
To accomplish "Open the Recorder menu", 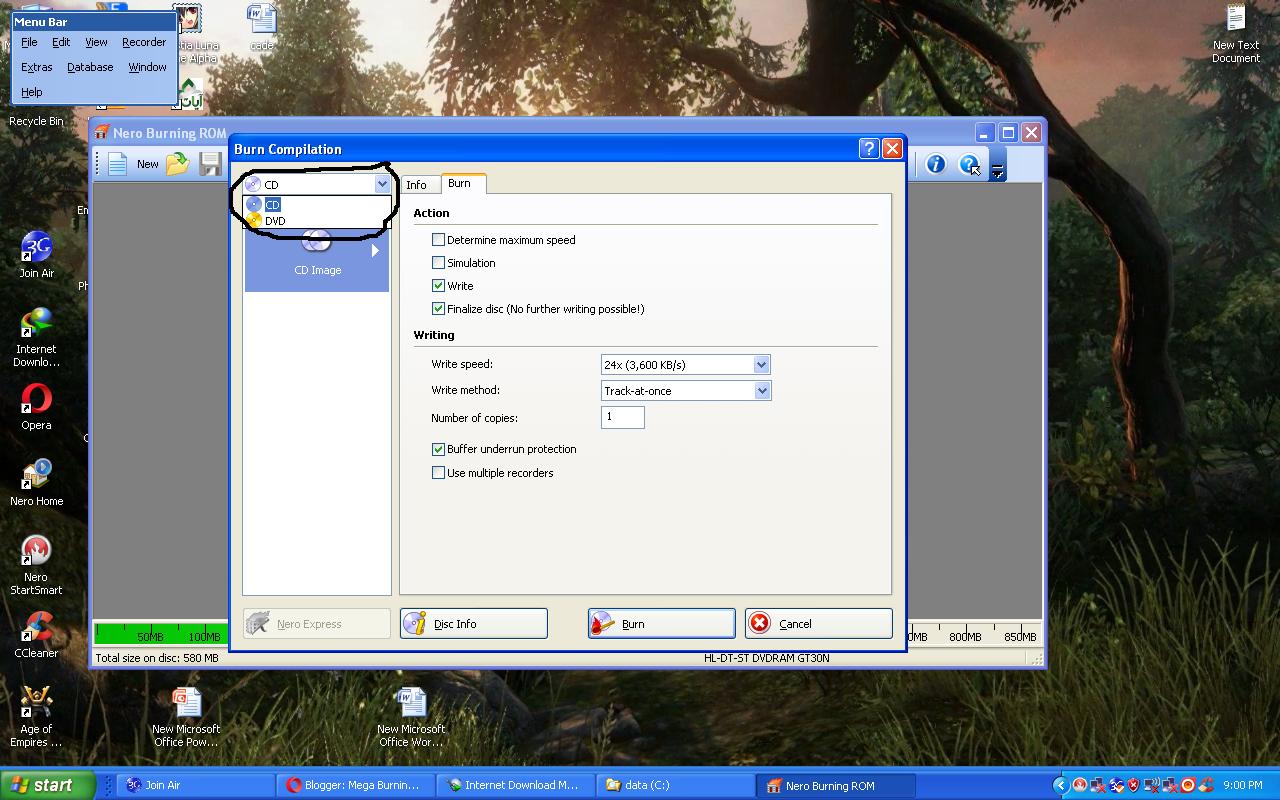I will pyautogui.click(x=144, y=42).
